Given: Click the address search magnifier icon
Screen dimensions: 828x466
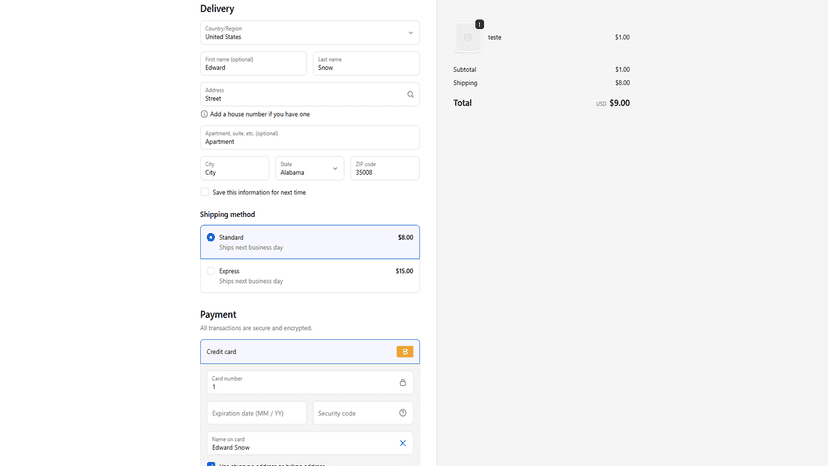Looking at the screenshot, I should tap(410, 95).
